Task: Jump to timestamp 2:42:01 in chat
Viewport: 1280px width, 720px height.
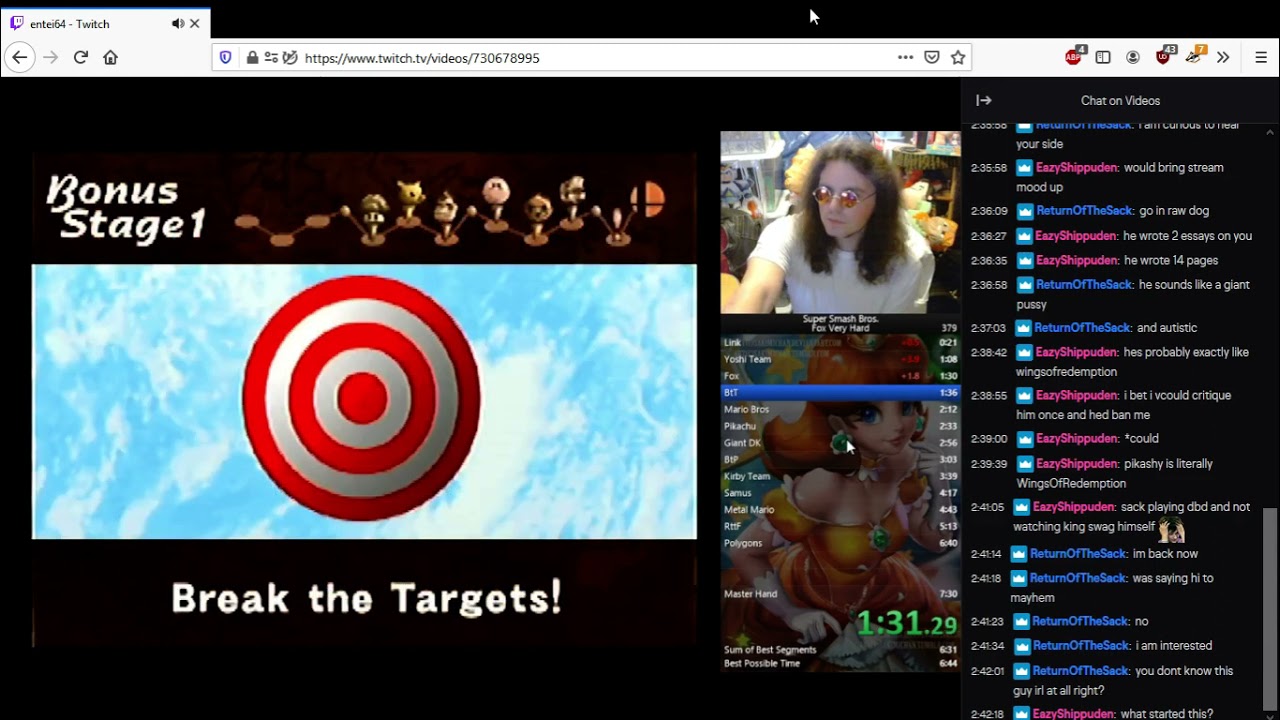Action: click(986, 671)
